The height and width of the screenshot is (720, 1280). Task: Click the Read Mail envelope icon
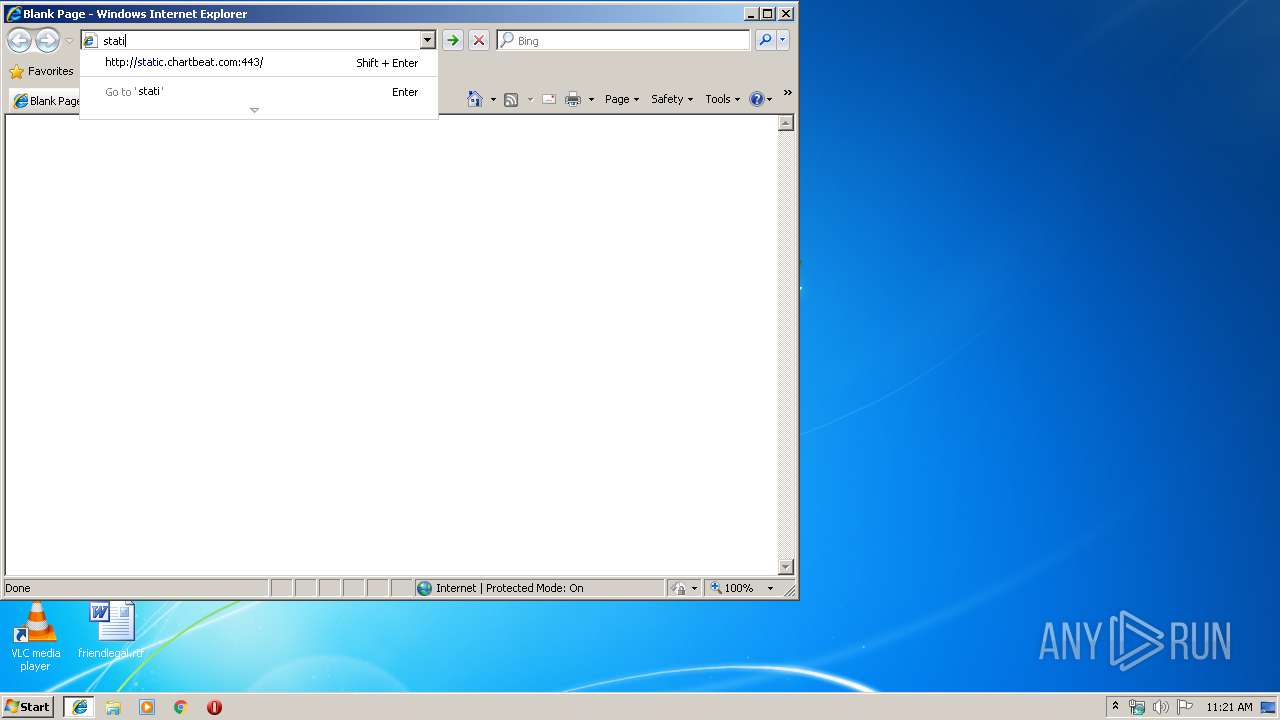549,99
